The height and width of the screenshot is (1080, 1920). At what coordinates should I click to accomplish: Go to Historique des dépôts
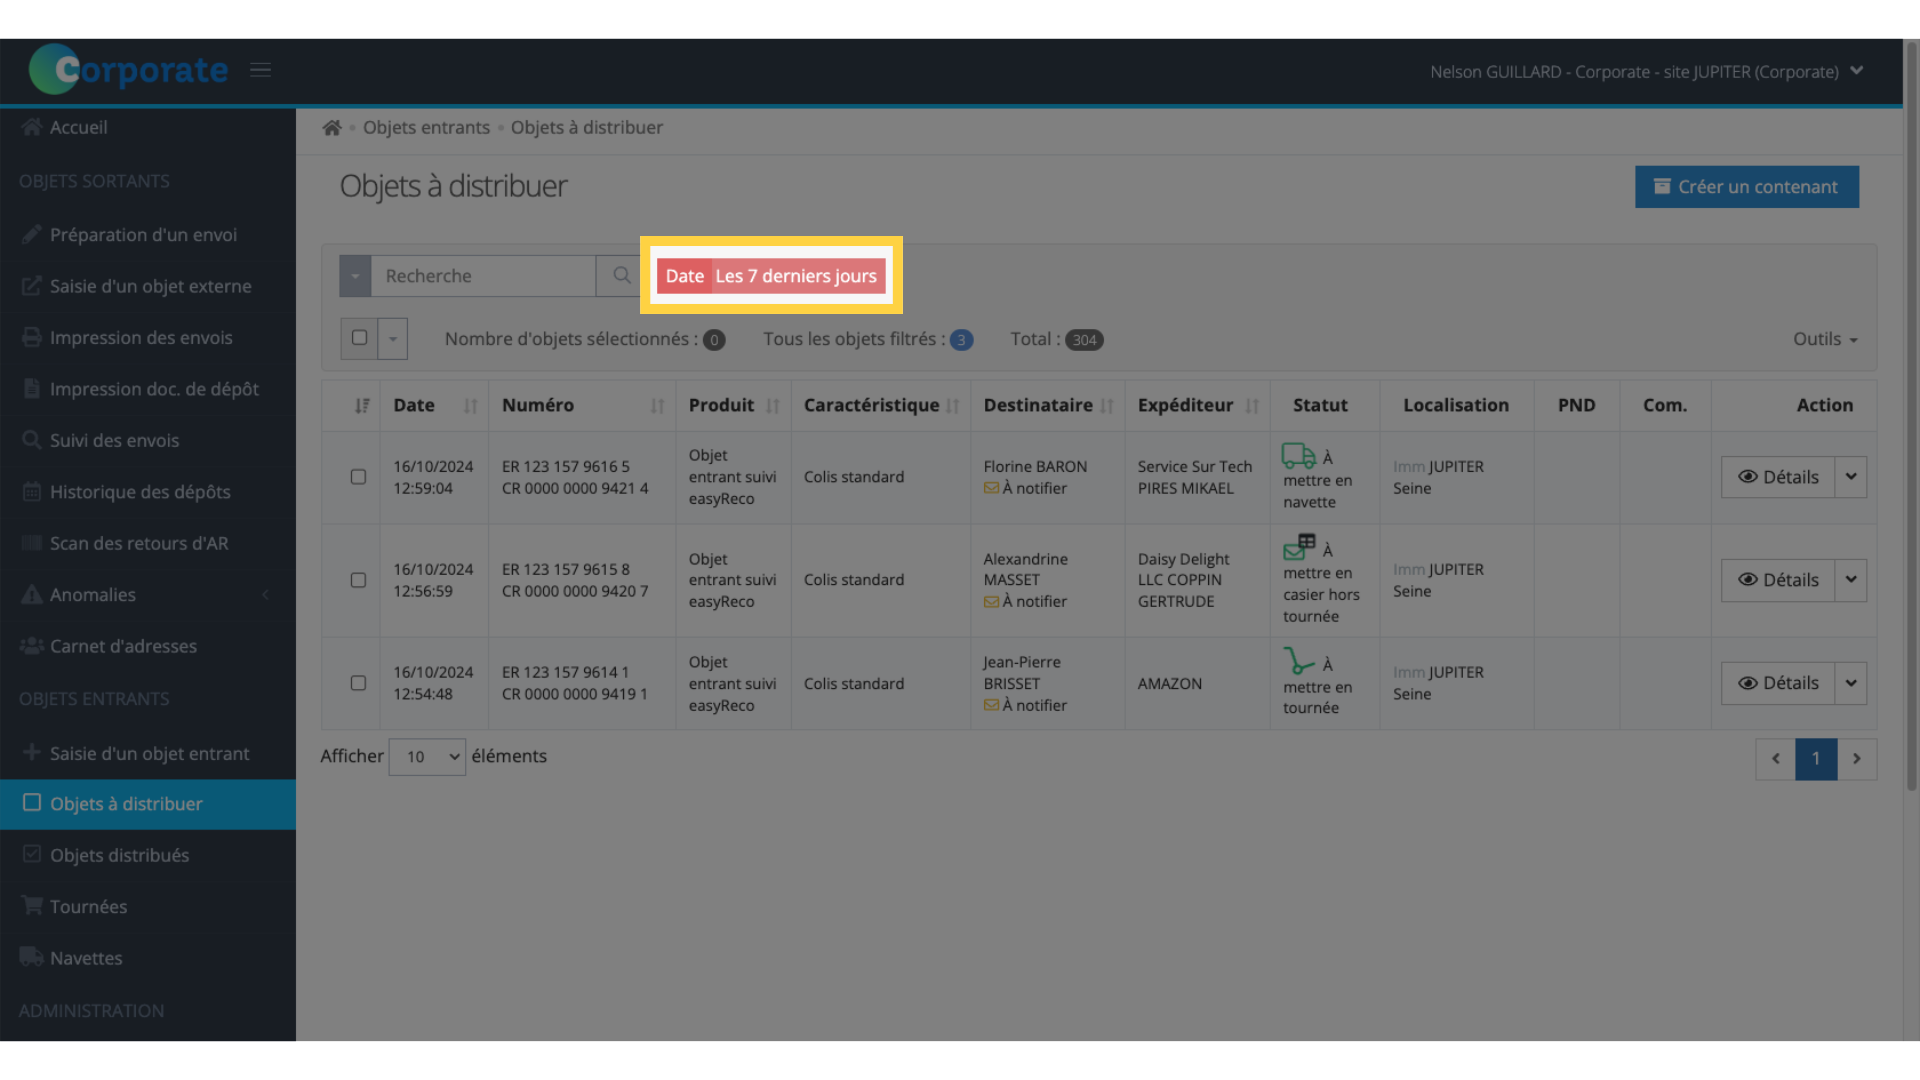[x=148, y=492]
